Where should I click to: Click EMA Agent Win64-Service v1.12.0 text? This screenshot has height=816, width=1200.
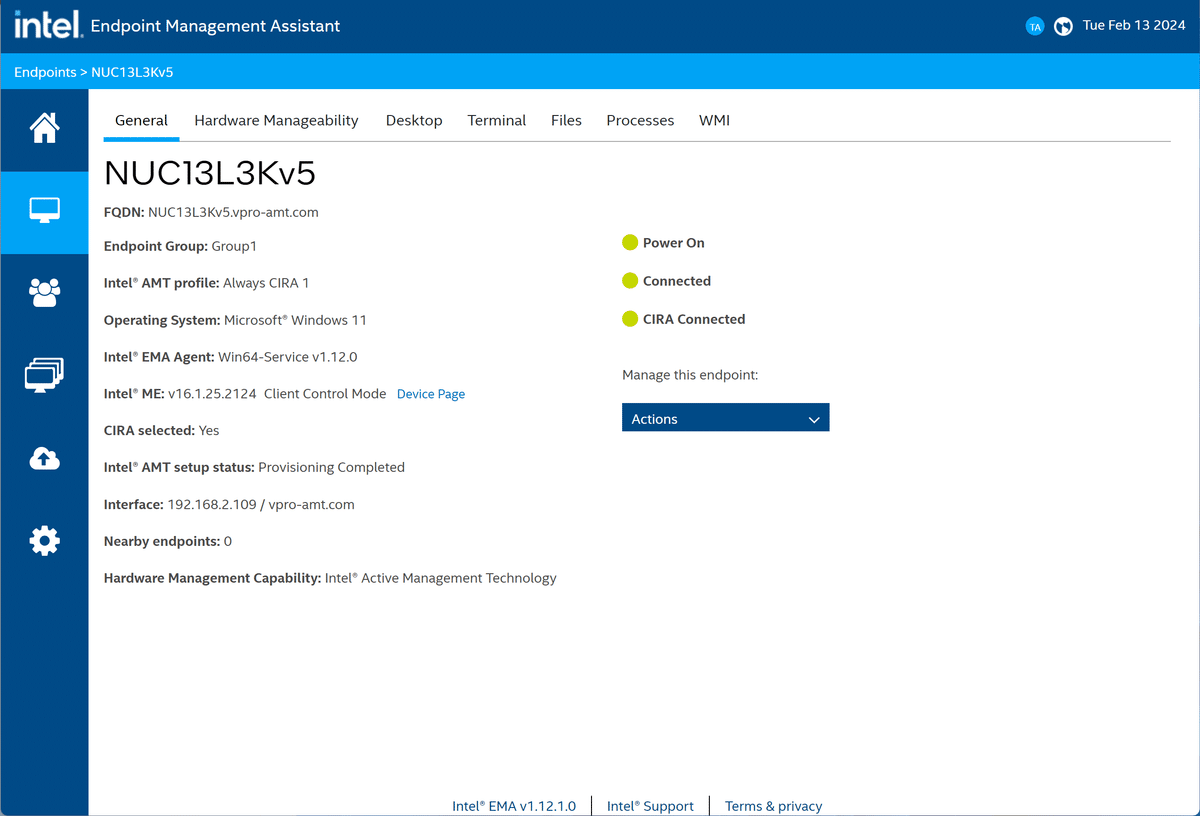point(288,357)
